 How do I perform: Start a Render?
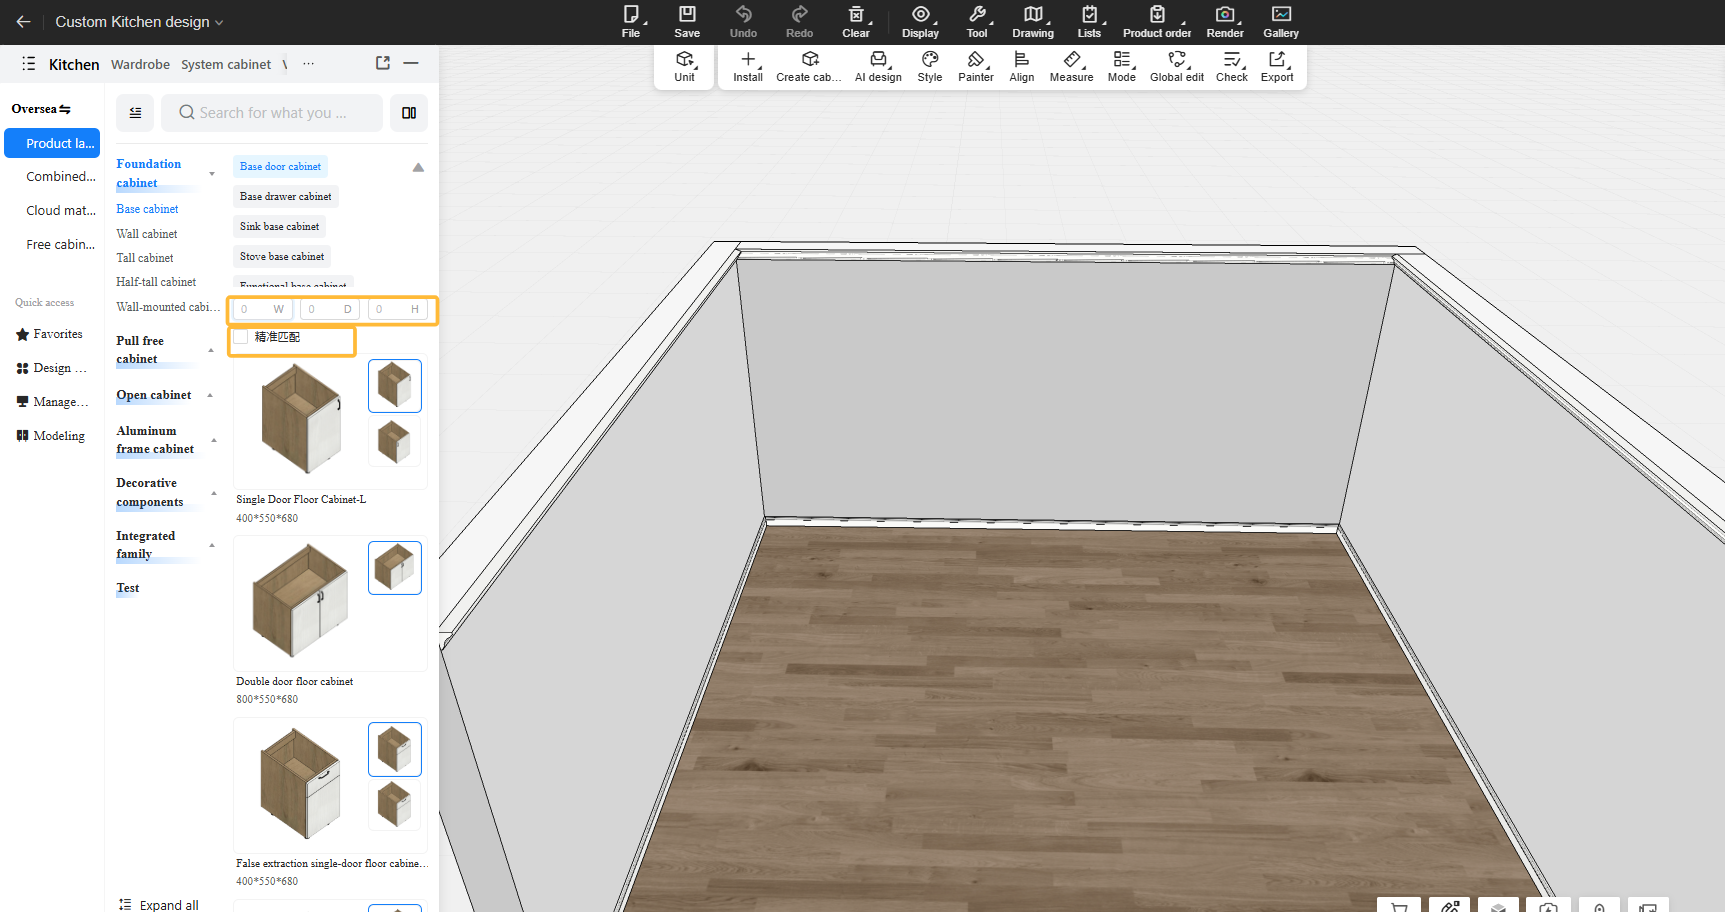(1225, 21)
